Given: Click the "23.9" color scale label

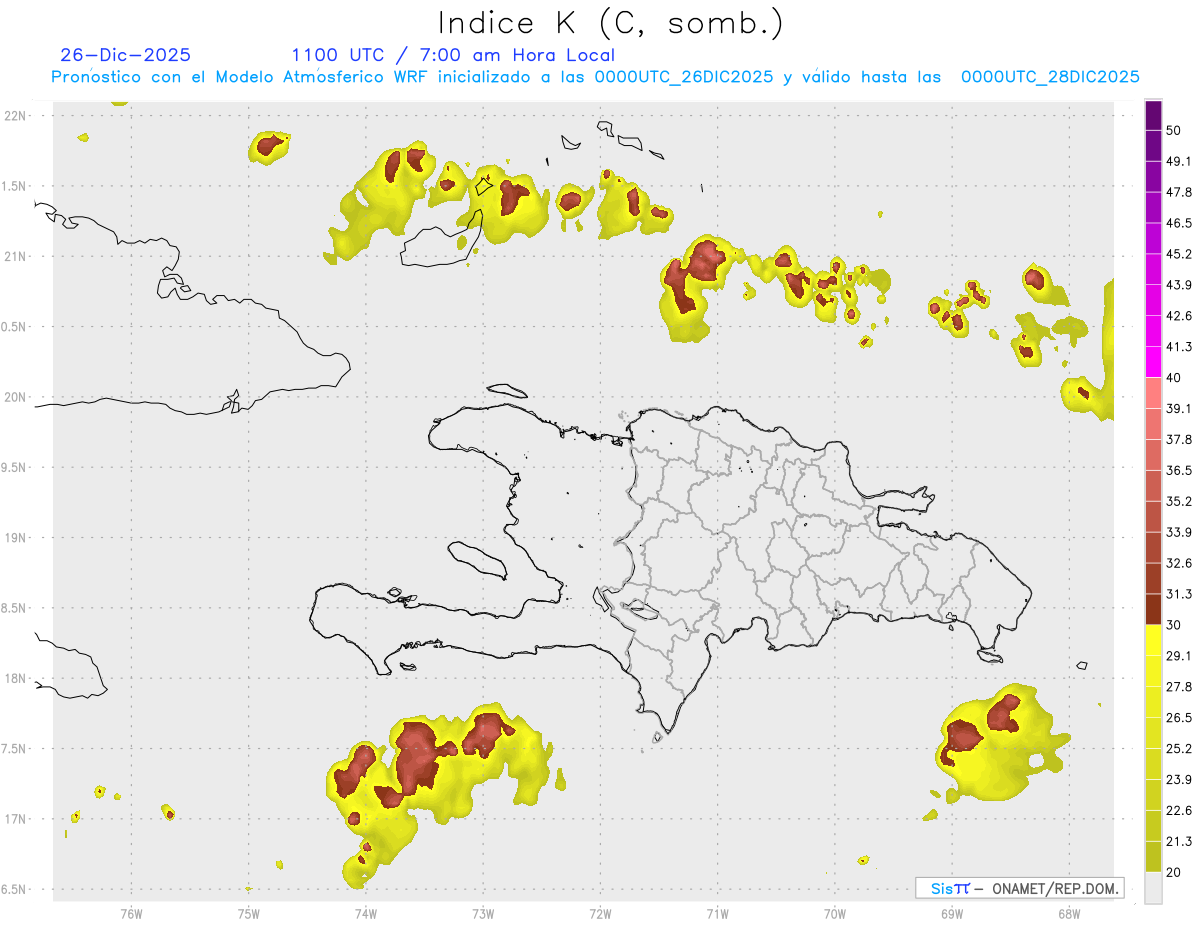Looking at the screenshot, I should click(1179, 780).
